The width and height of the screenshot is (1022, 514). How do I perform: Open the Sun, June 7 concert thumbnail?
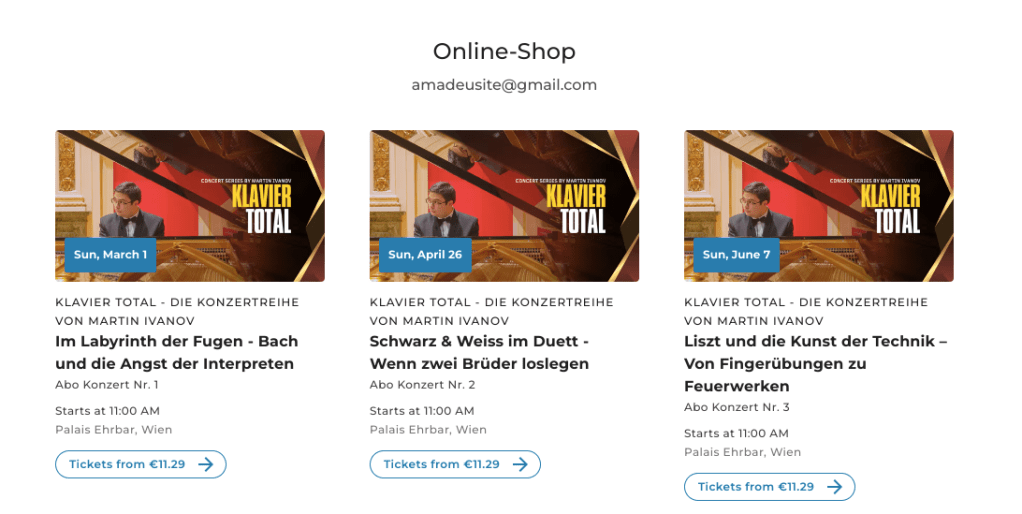pyautogui.click(x=819, y=206)
